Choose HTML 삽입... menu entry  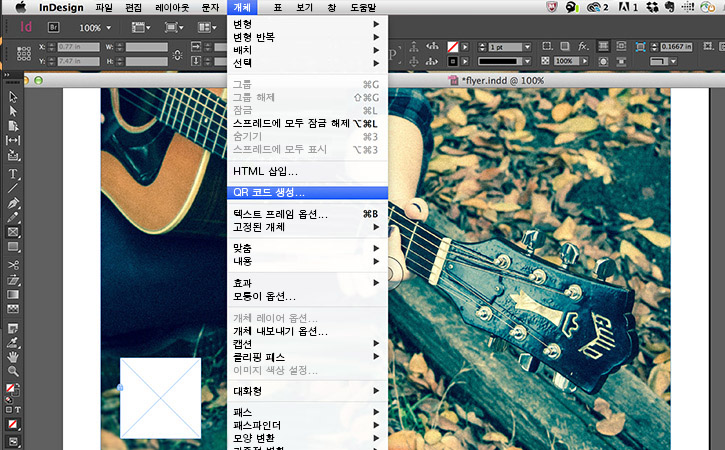point(307,172)
